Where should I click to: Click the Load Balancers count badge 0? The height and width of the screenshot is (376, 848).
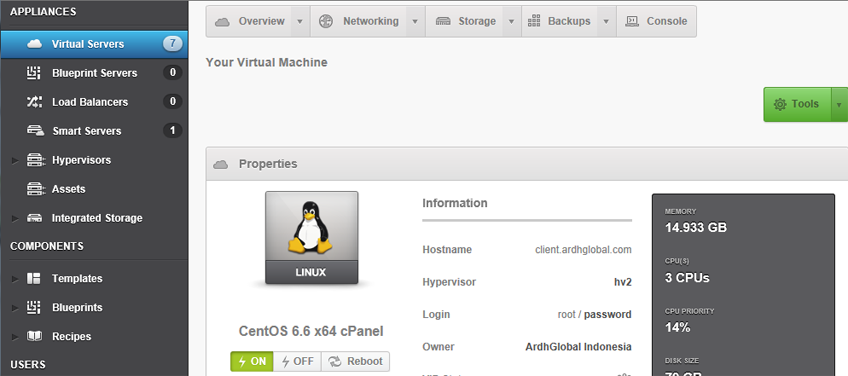pos(173,101)
